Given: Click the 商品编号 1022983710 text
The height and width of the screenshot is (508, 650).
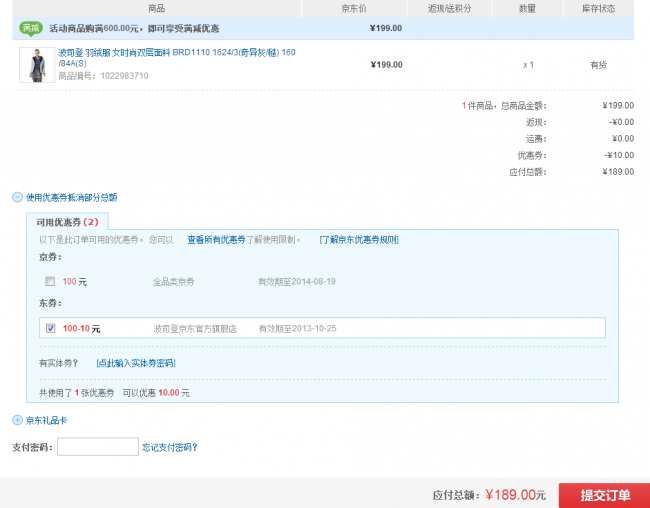Looking at the screenshot, I should pos(103,76).
